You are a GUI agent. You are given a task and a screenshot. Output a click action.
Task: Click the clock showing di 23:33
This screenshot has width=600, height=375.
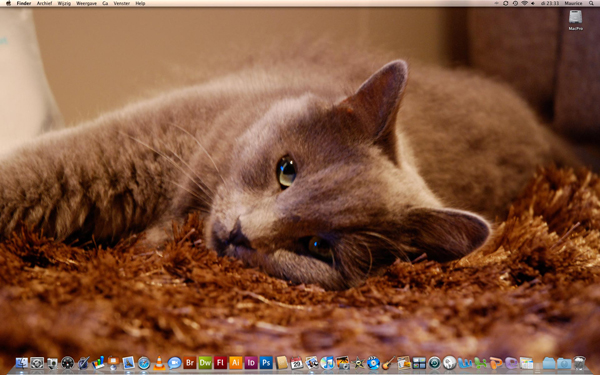pyautogui.click(x=550, y=3)
